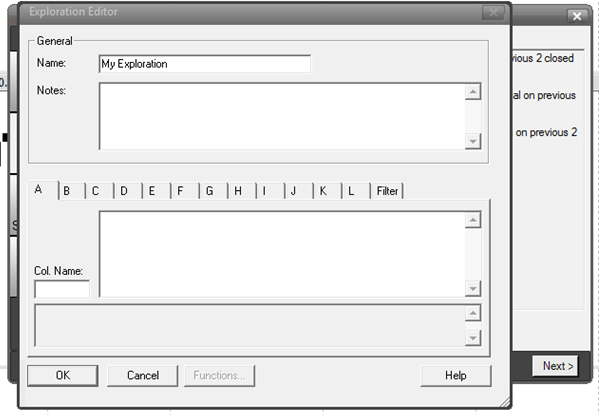This screenshot has height=415, width=600.
Task: Open column tab D
Action: click(x=129, y=190)
